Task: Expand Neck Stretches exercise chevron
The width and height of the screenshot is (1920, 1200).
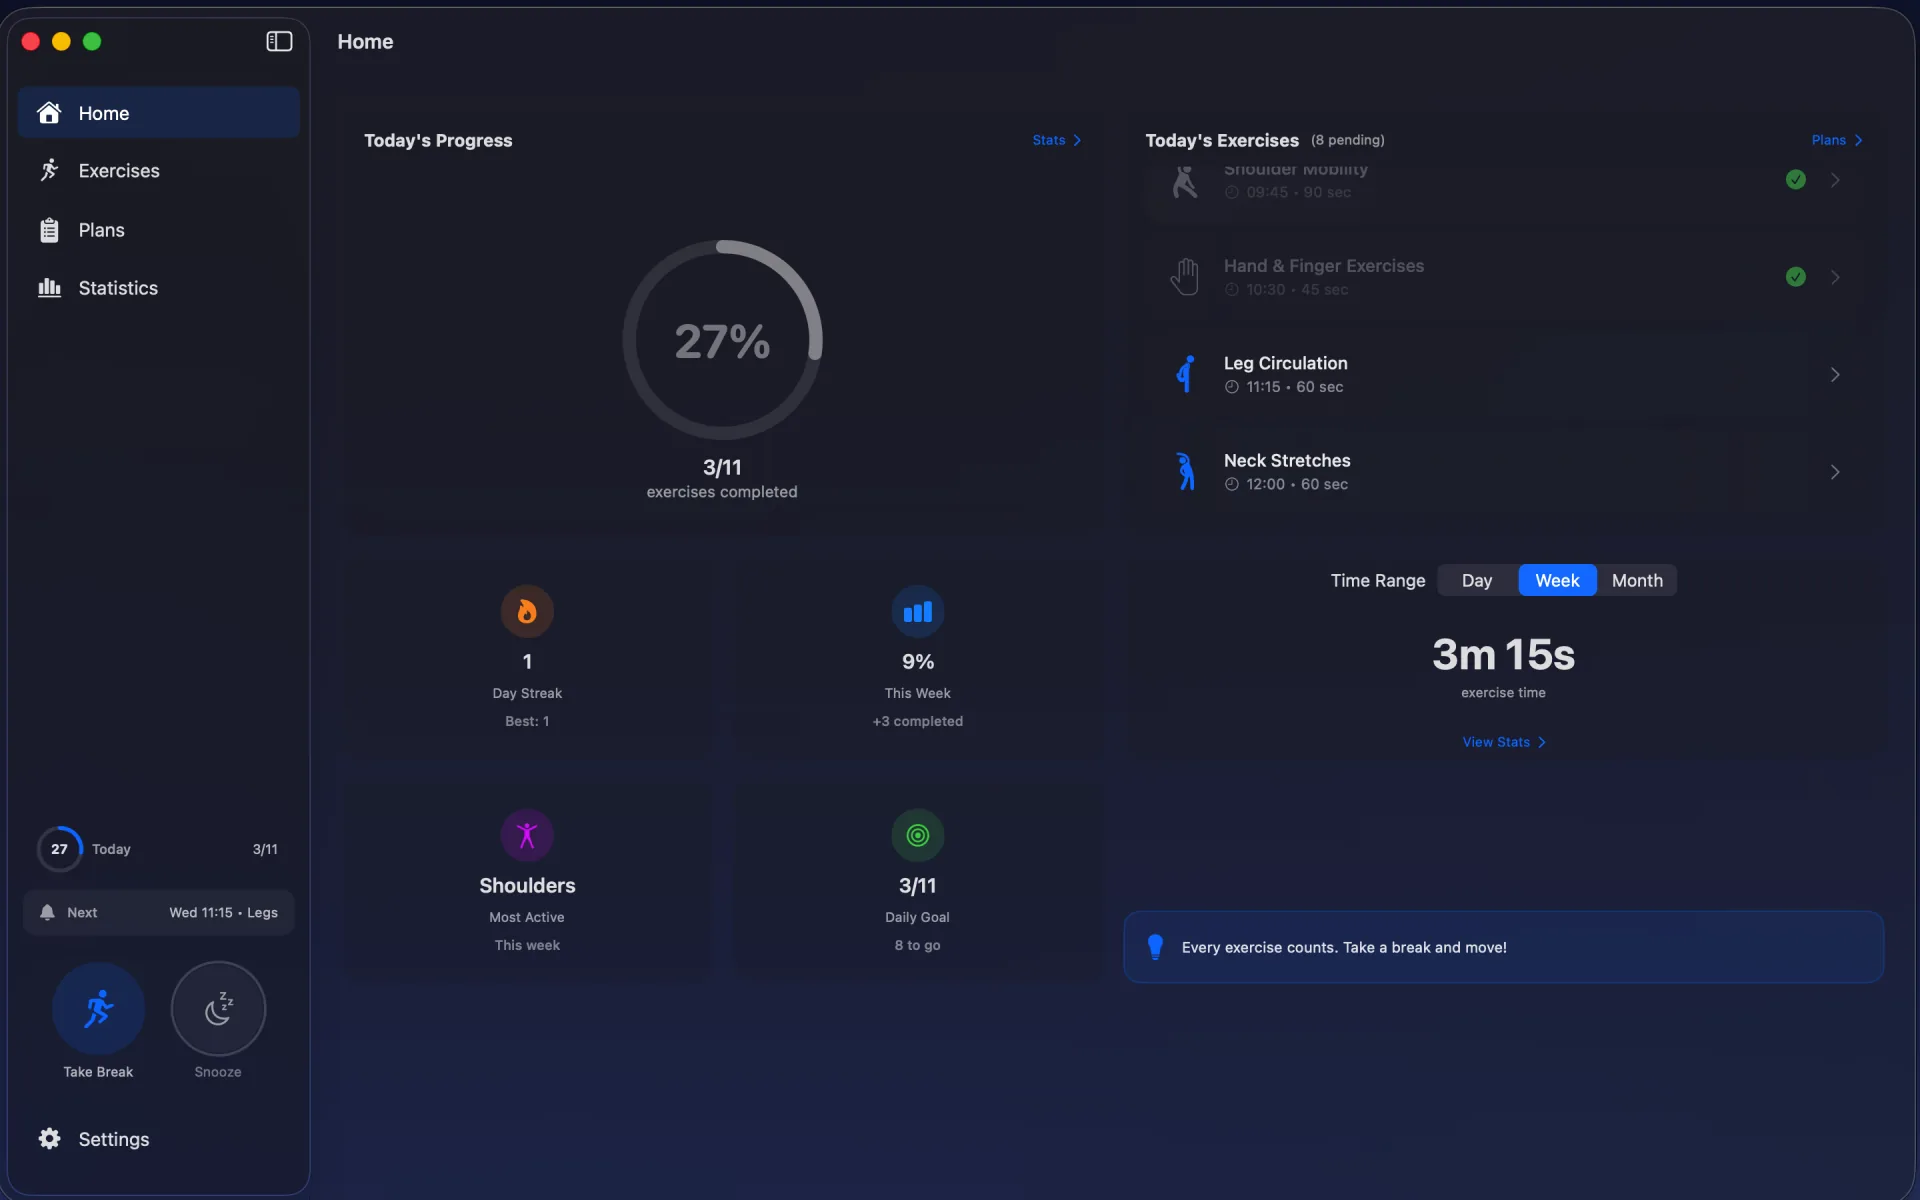Action: (x=1834, y=471)
